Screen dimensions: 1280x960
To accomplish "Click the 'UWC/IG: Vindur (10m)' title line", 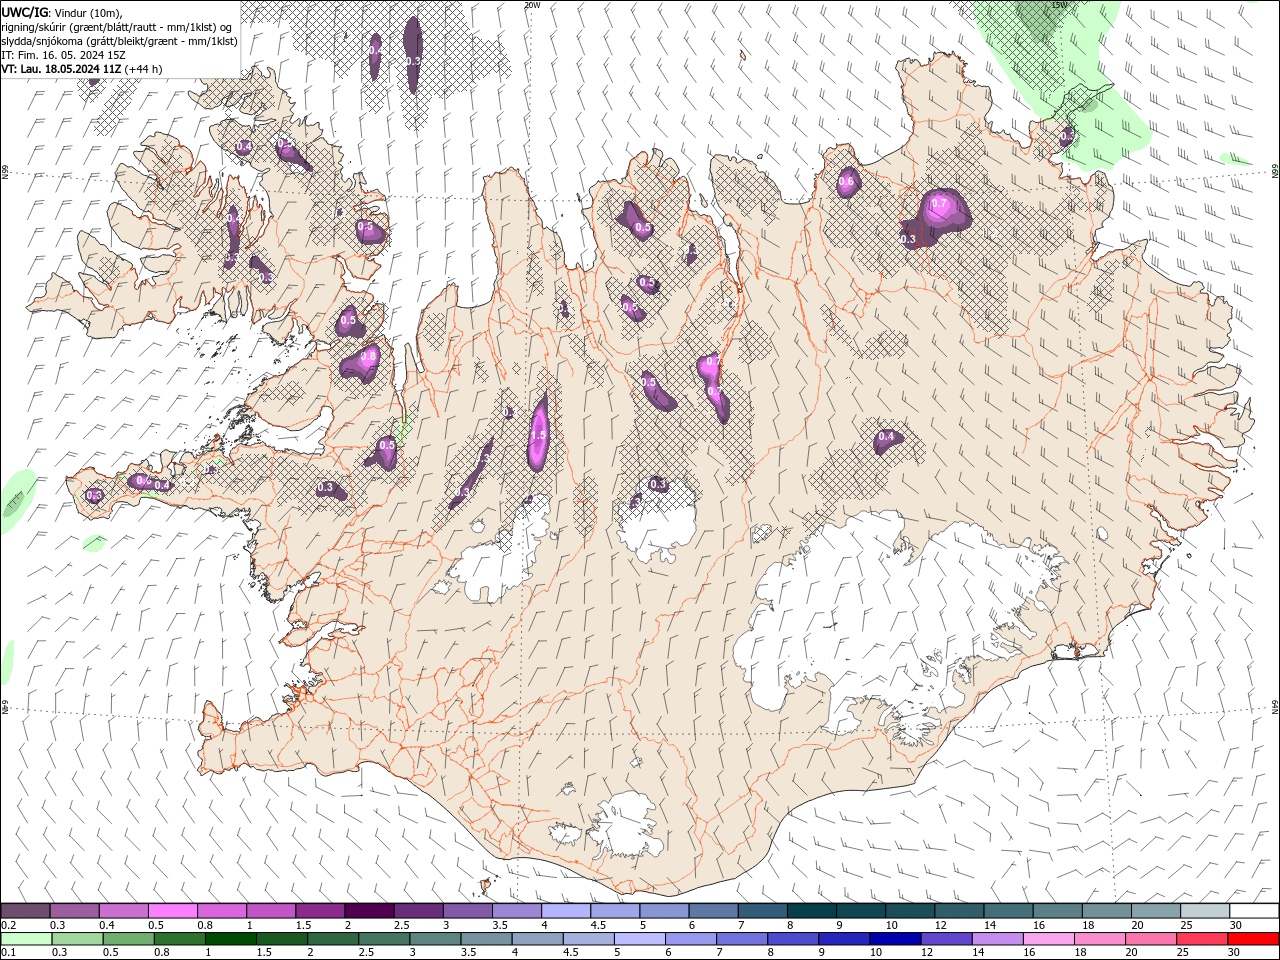I will (62, 12).
